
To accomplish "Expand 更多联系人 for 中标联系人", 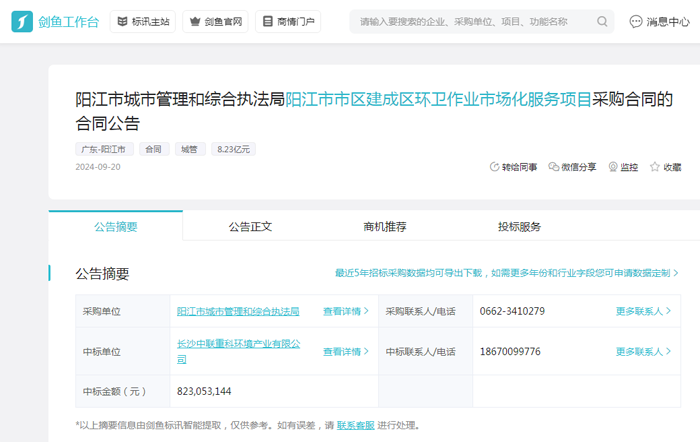I will (x=643, y=351).
